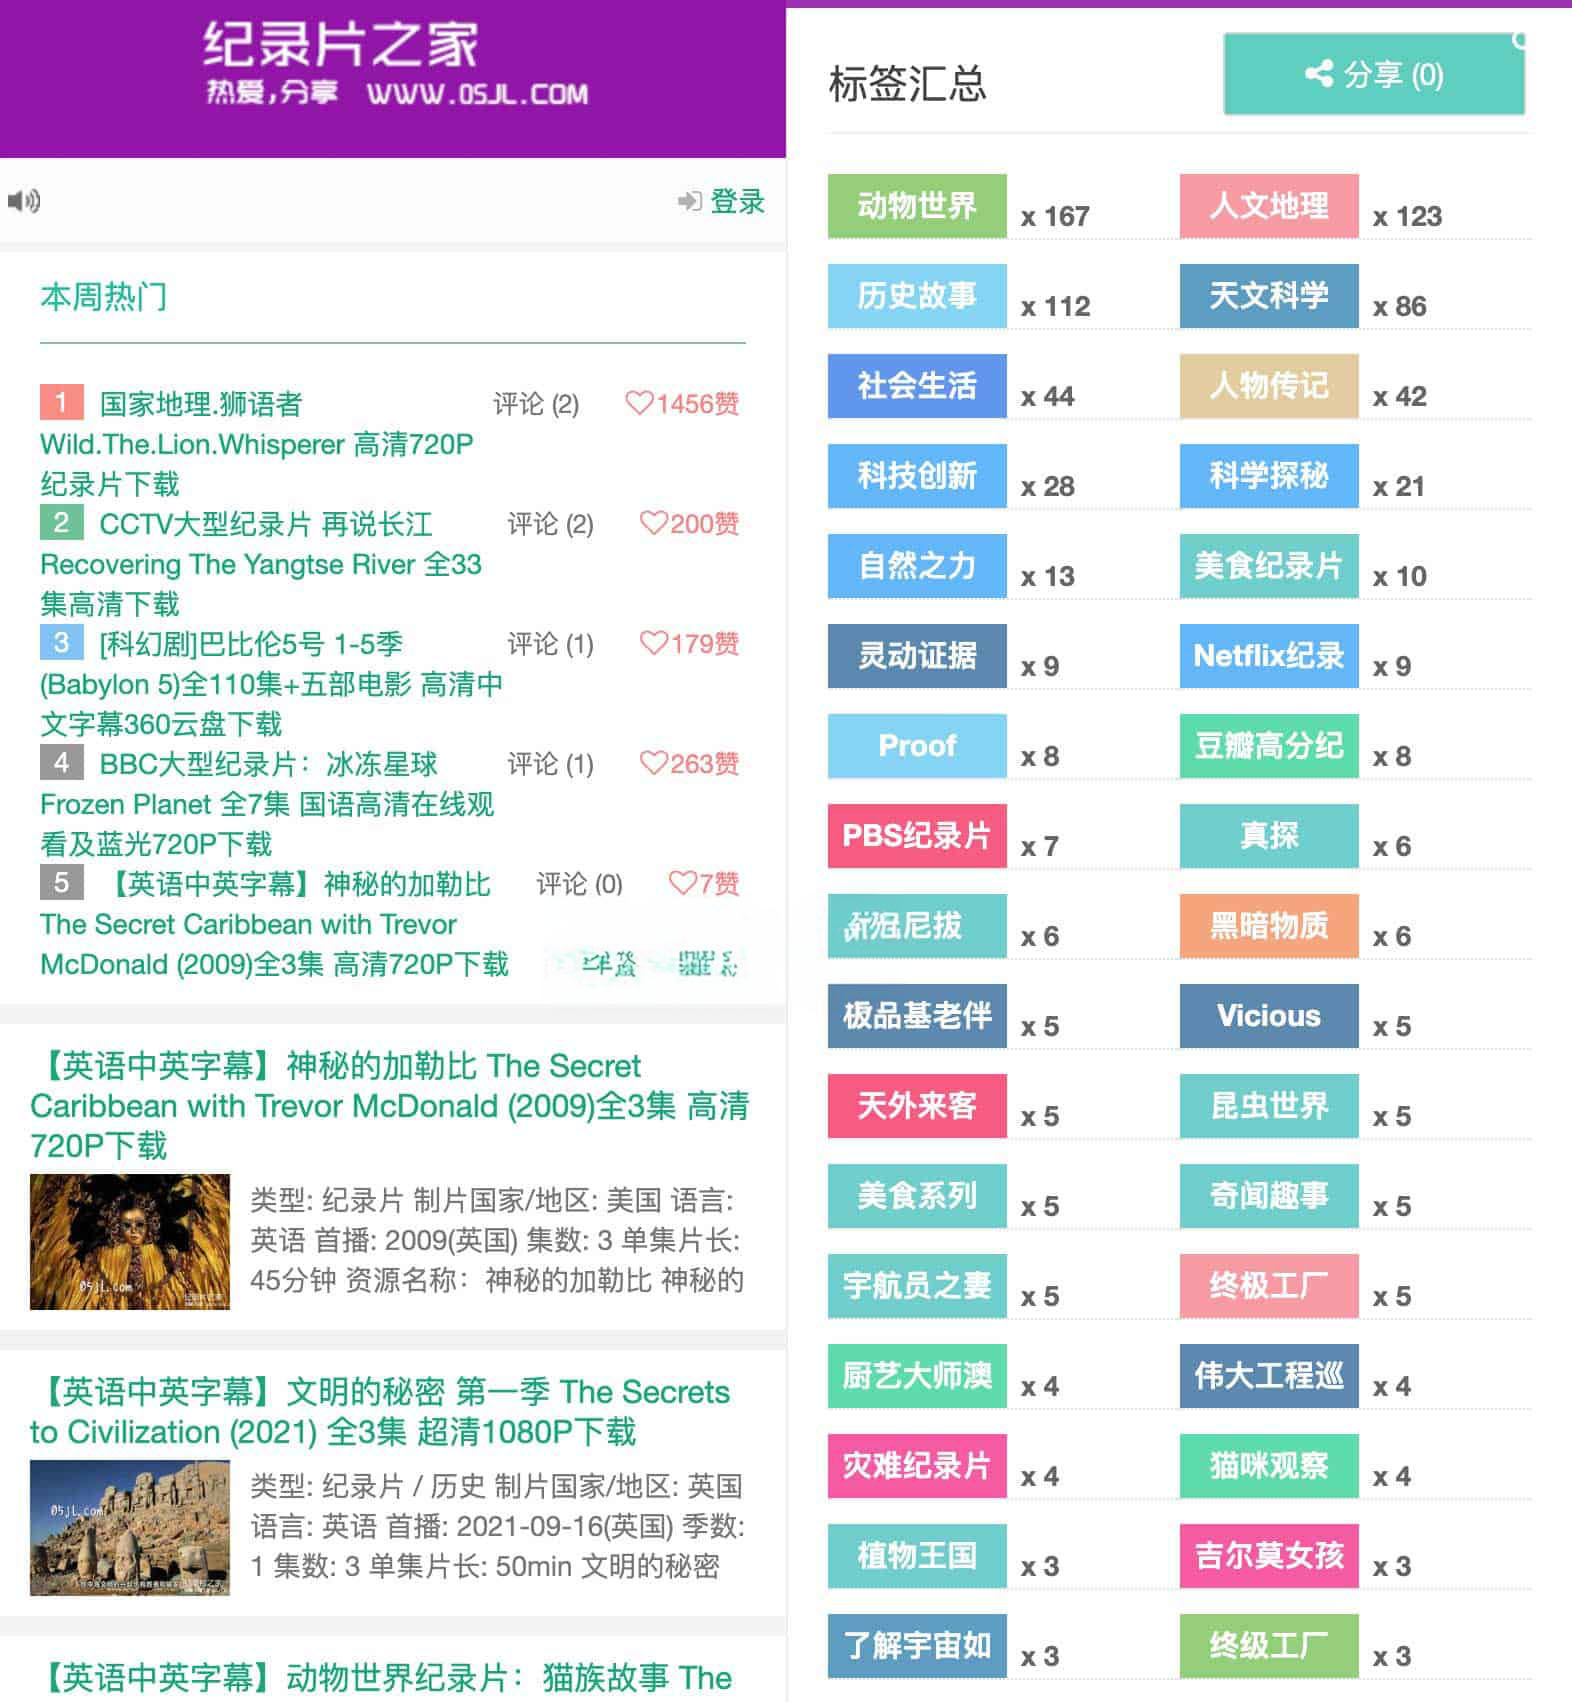The height and width of the screenshot is (1702, 1572).
Task: Select the 人物传记 tag
Action: (x=1269, y=386)
